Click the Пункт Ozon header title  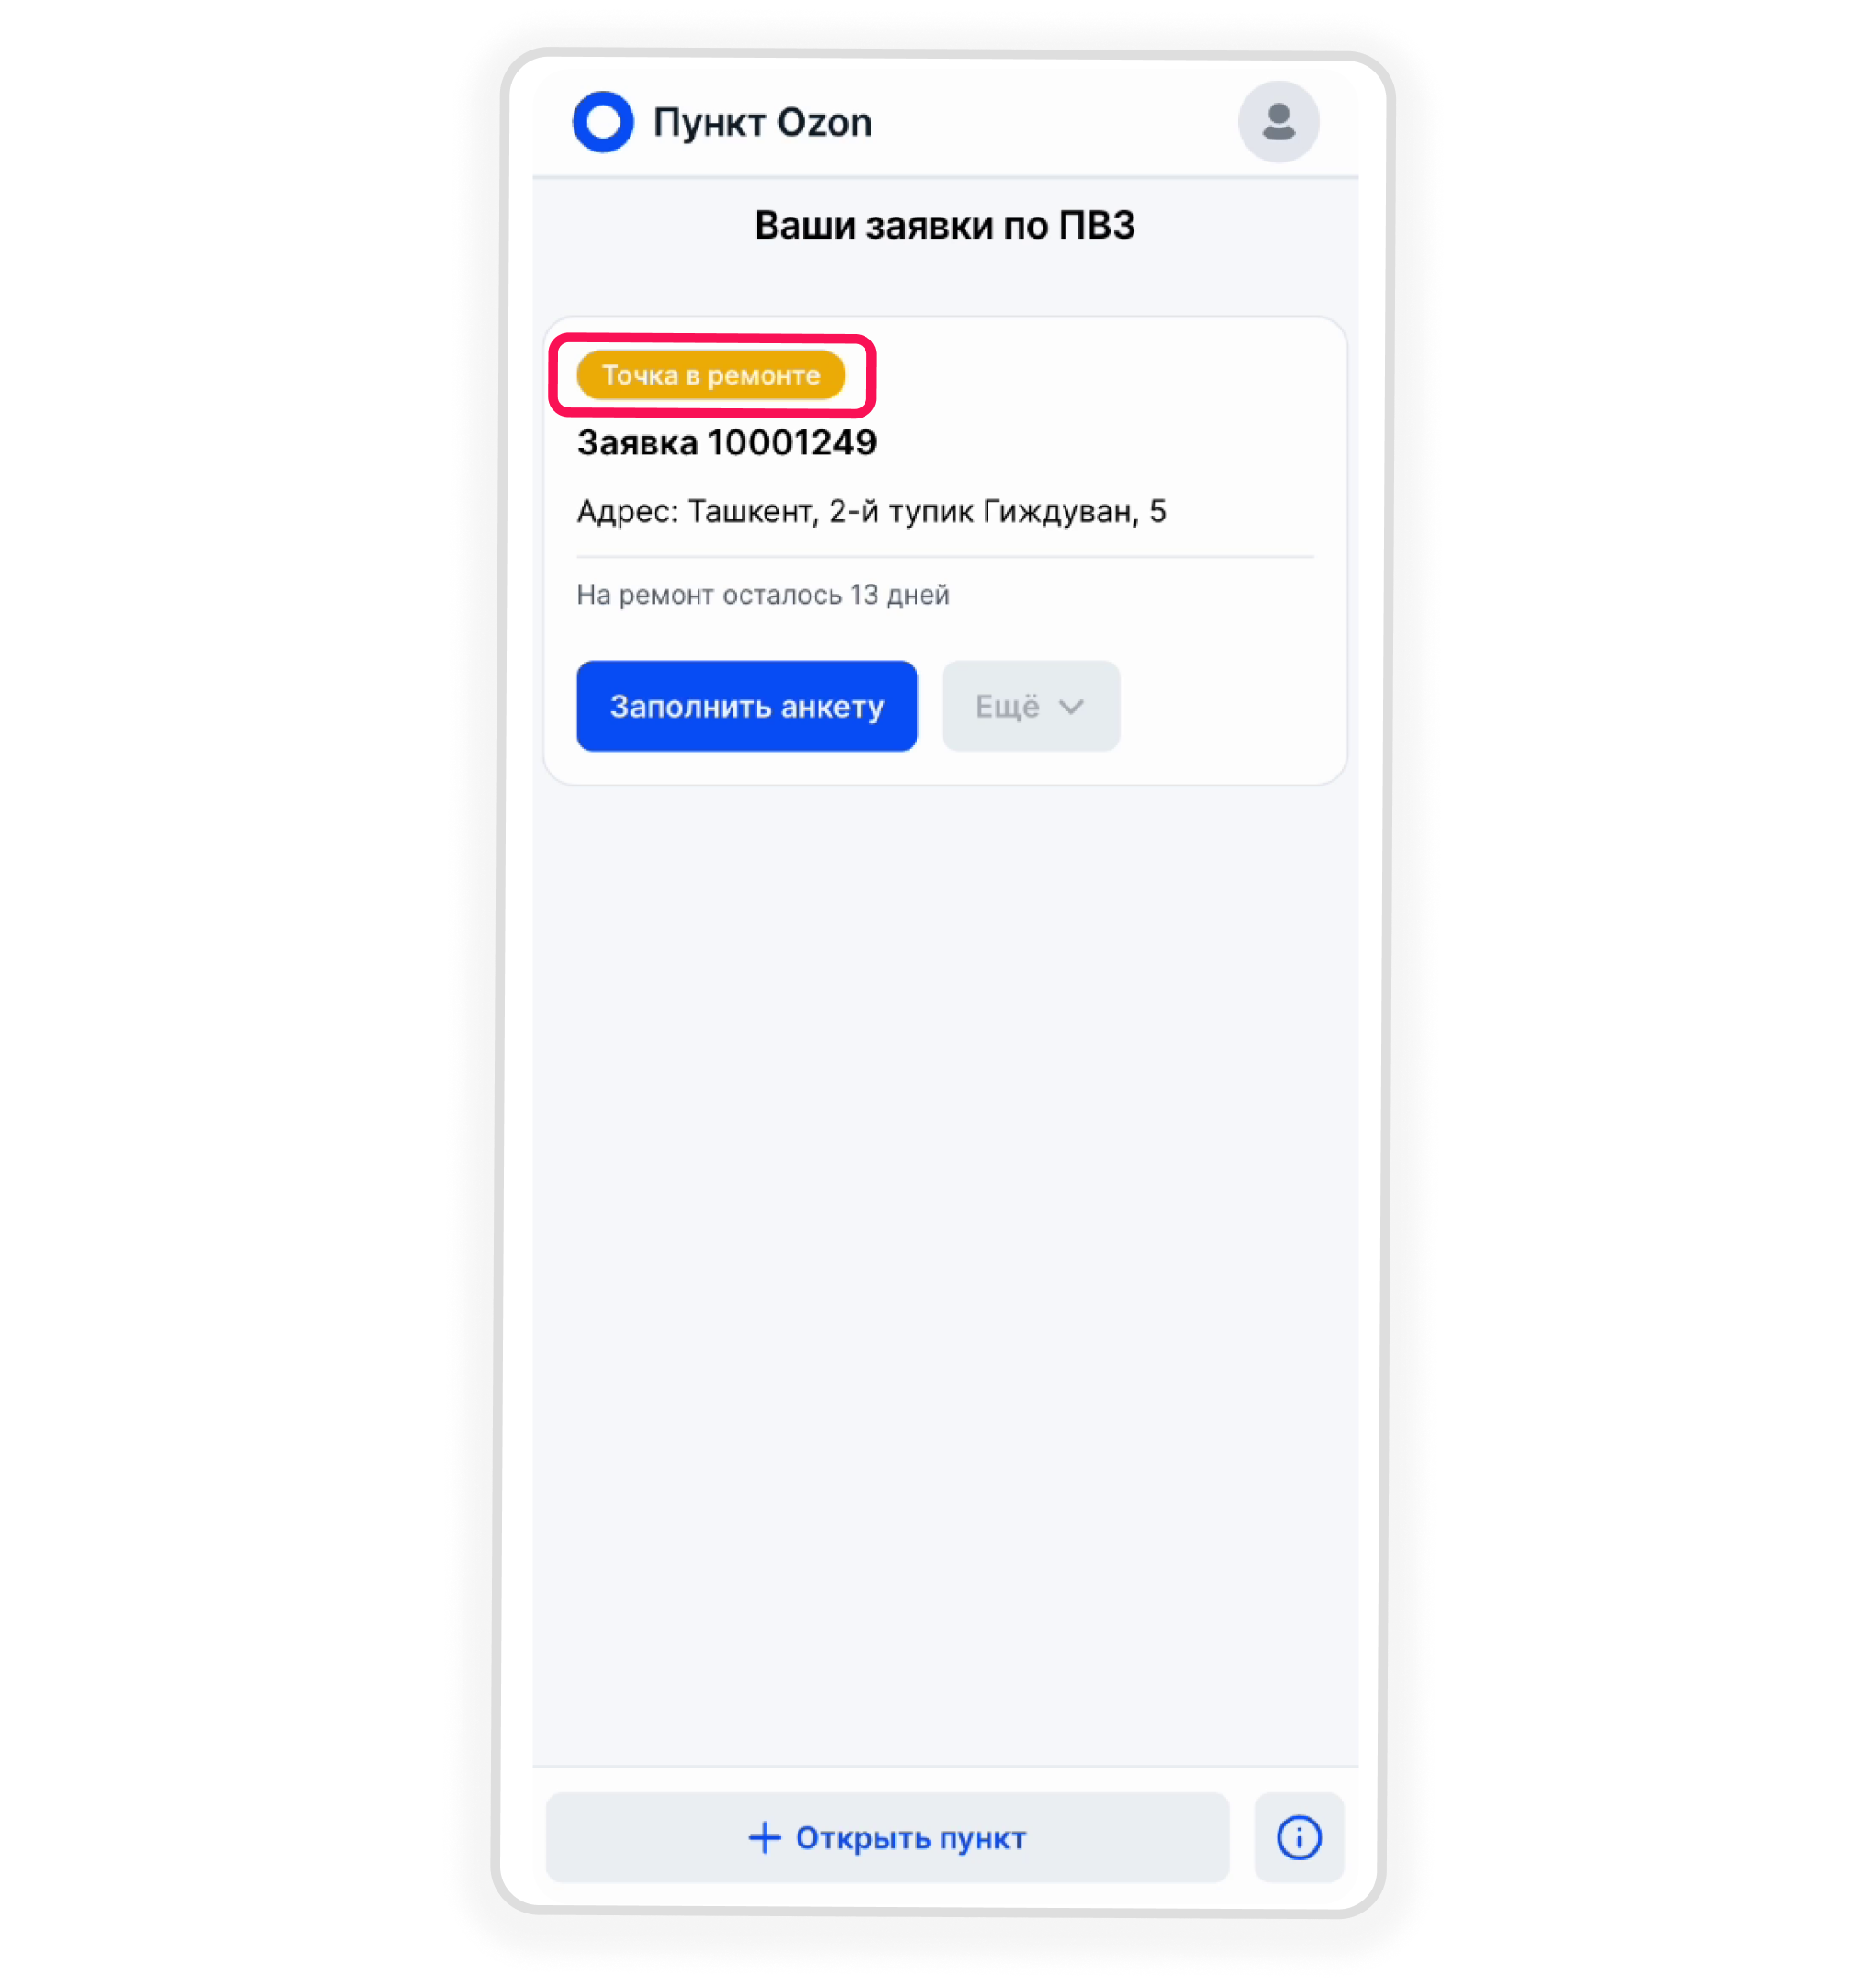point(762,122)
